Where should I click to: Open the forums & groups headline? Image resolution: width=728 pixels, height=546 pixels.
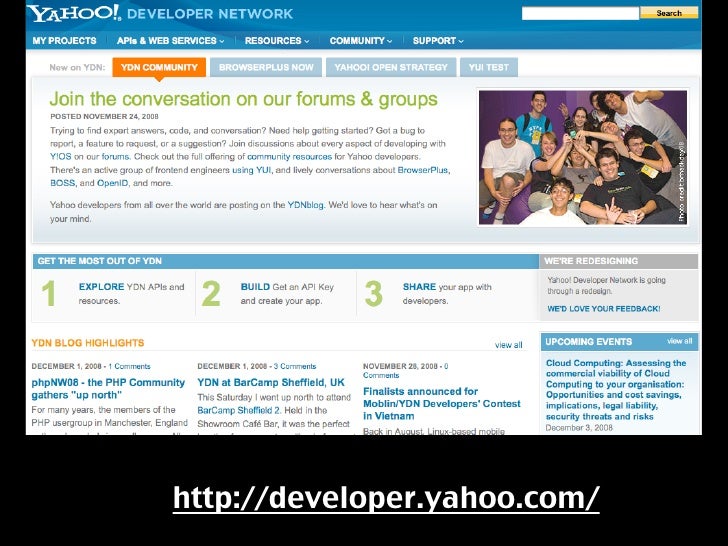point(243,99)
